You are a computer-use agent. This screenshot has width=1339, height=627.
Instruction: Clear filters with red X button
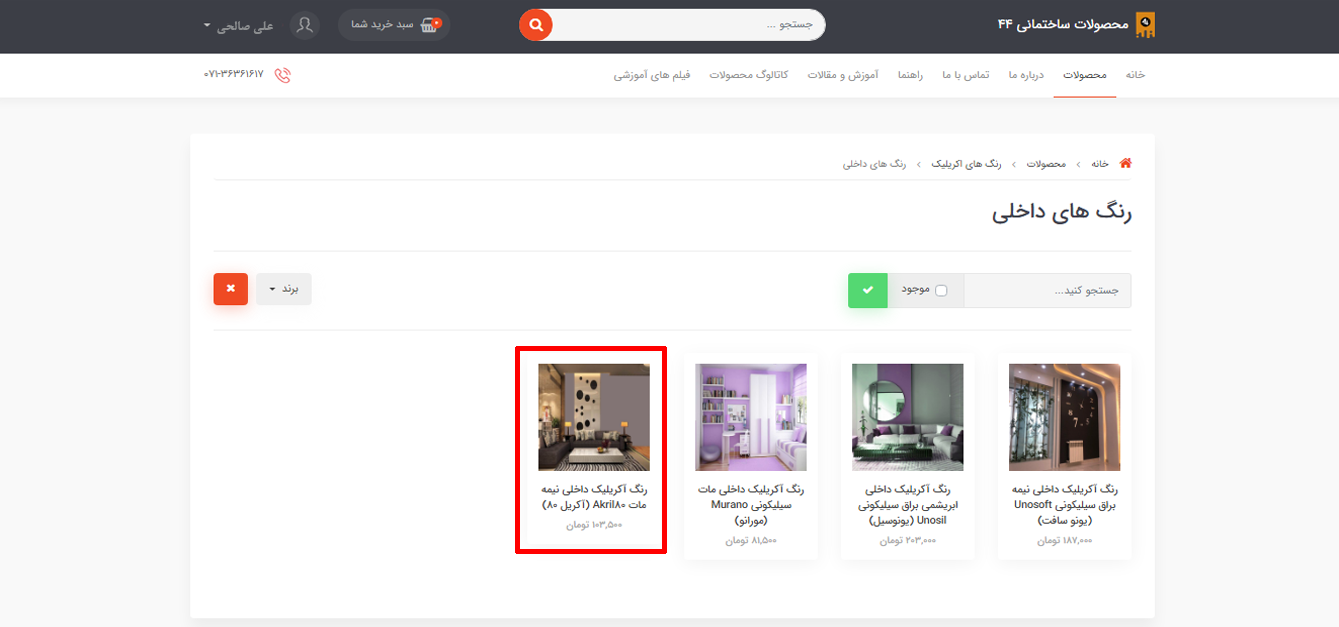[x=230, y=289]
